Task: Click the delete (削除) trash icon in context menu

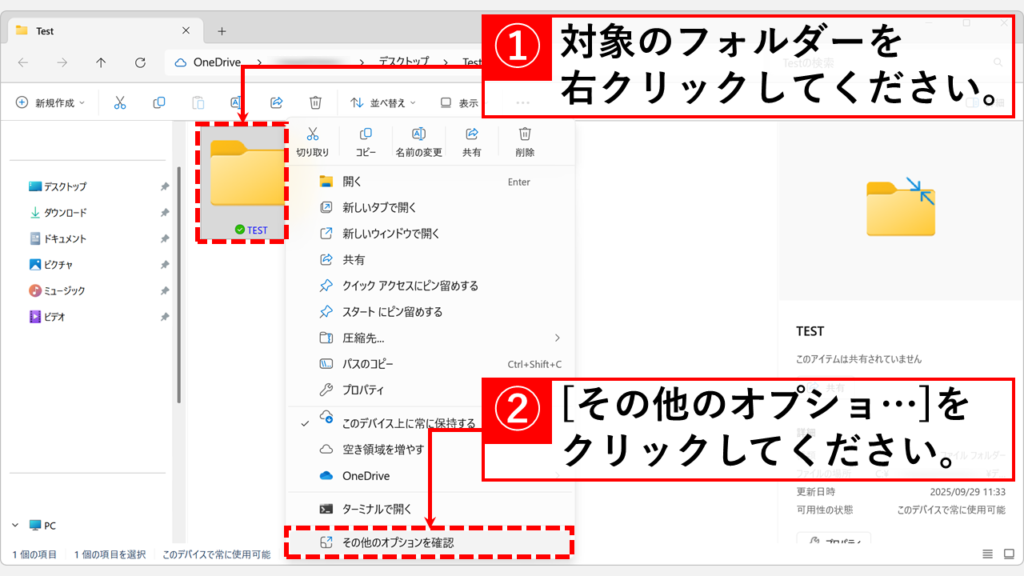Action: (x=524, y=134)
